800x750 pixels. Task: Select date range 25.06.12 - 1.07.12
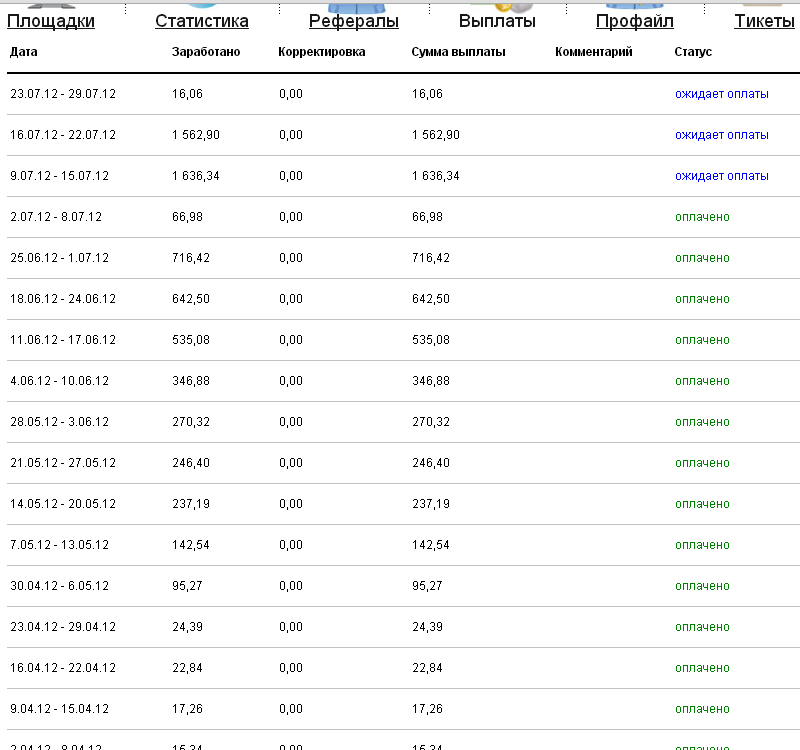(59, 258)
